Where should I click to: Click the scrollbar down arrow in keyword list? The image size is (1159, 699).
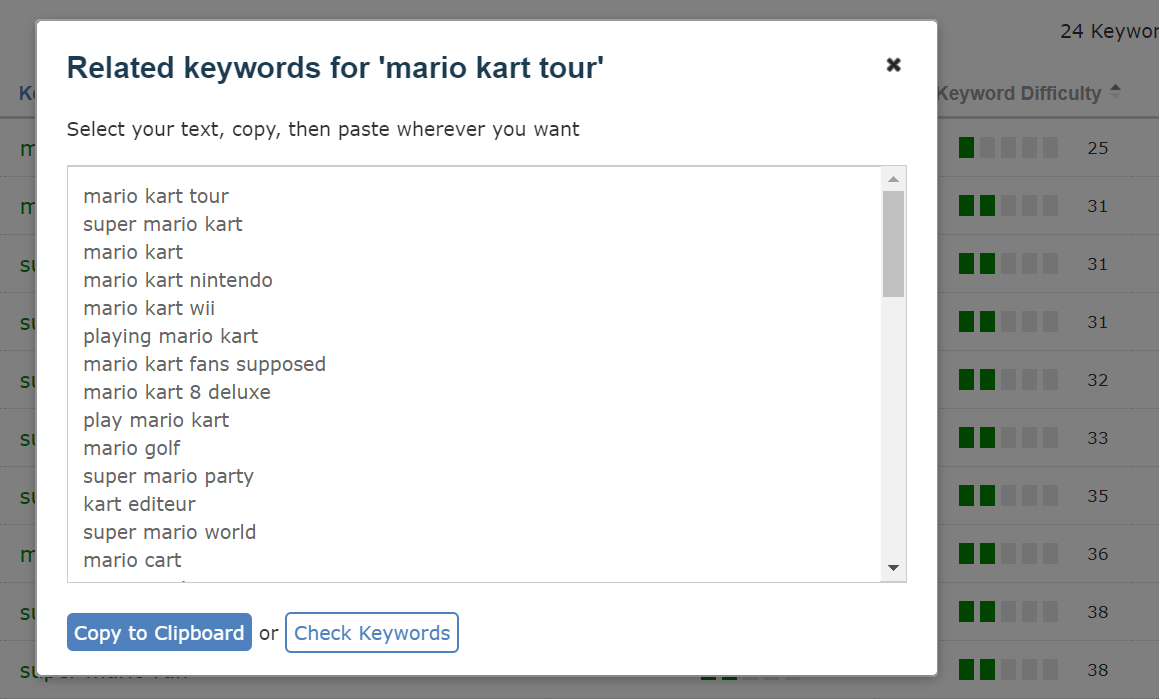click(894, 567)
